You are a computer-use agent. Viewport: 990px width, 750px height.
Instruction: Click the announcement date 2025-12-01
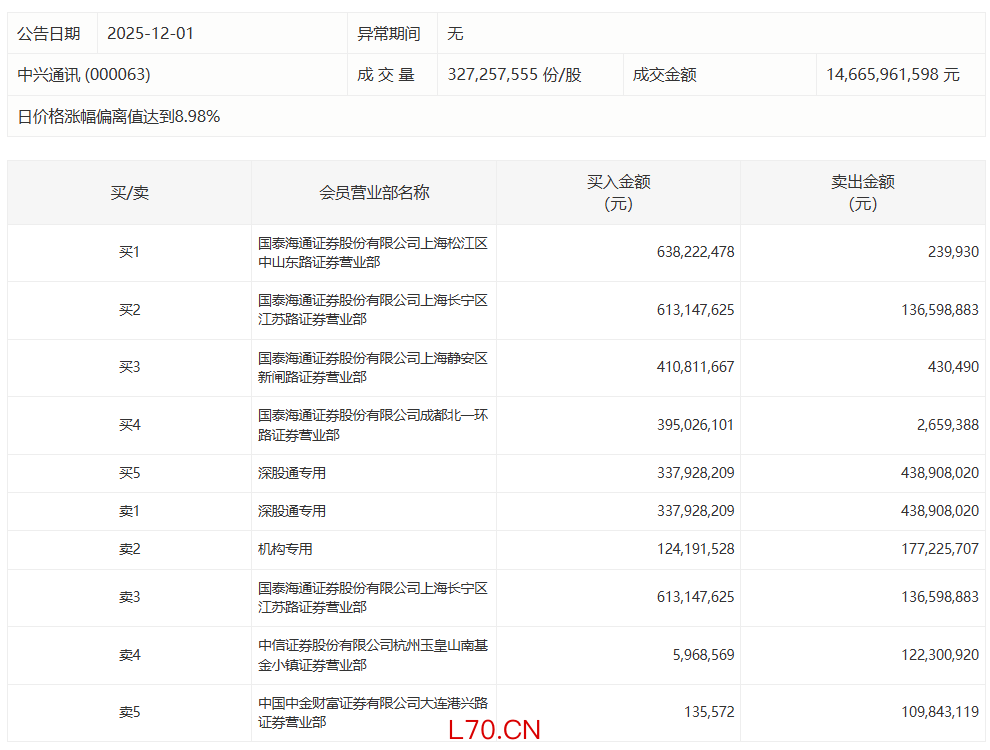coord(150,33)
